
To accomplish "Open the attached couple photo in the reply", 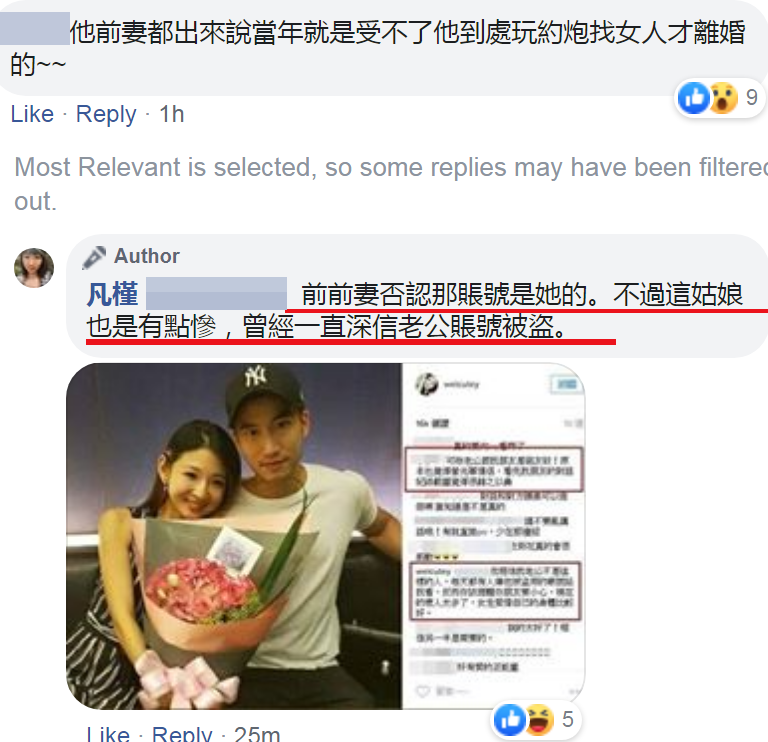I will [x=234, y=536].
